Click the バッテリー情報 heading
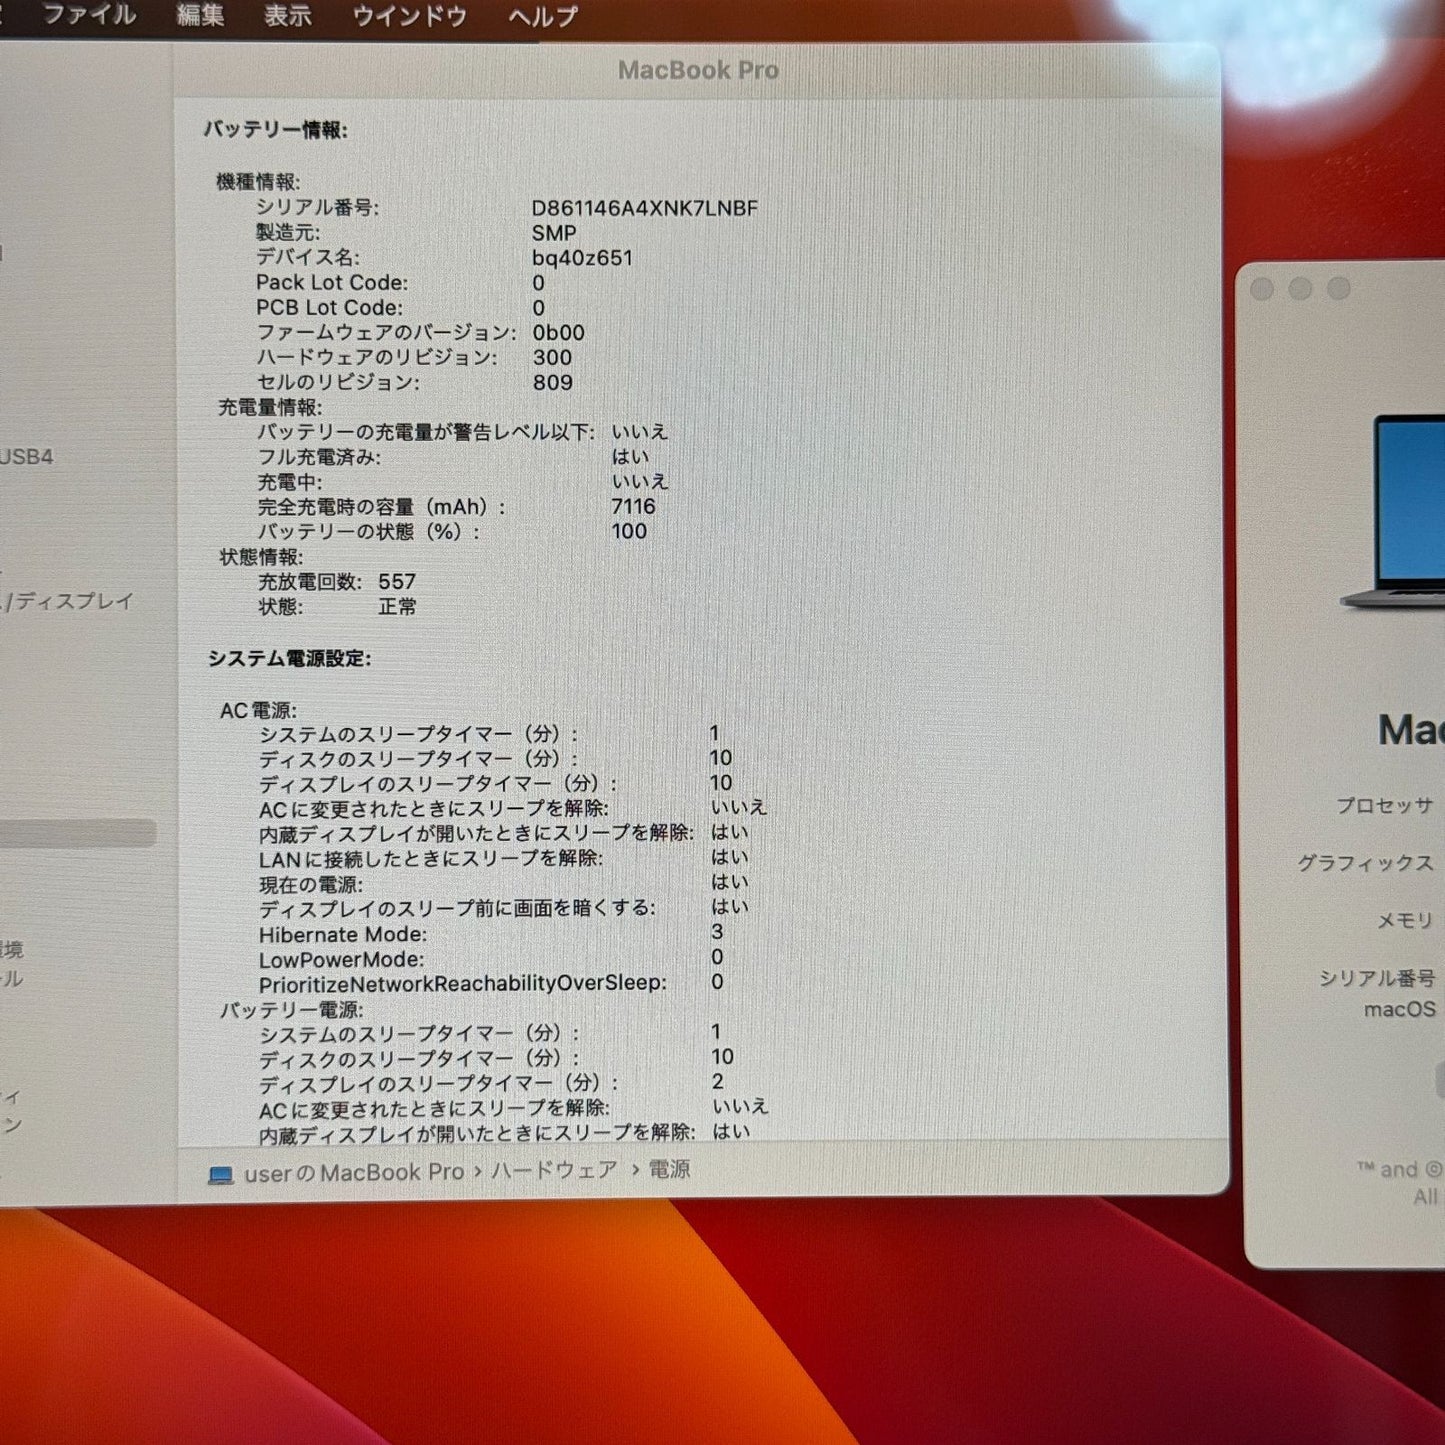The image size is (1445, 1445). 276,130
